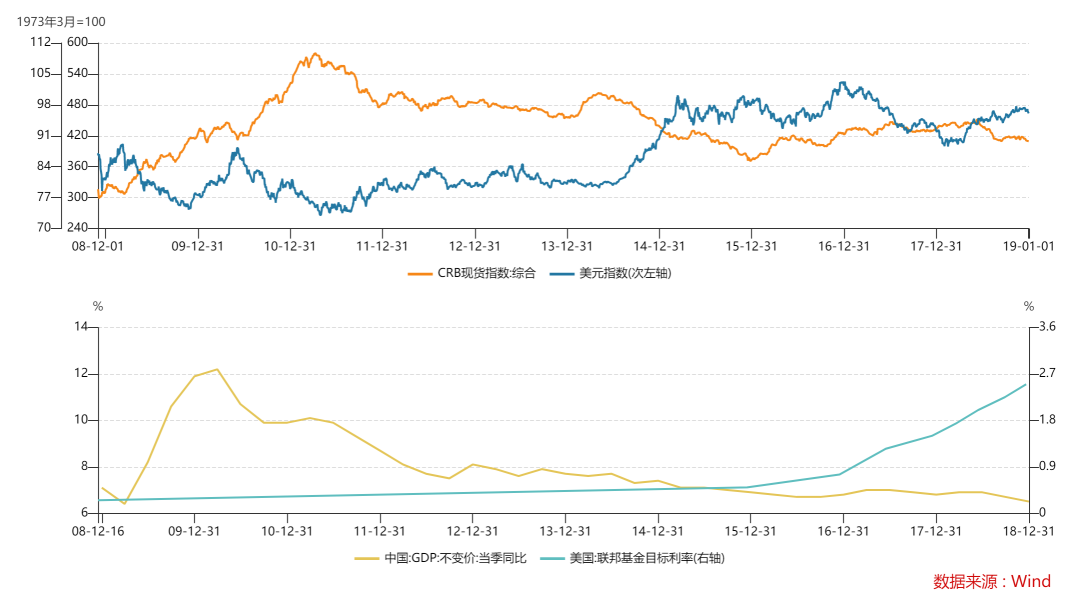Click the 08-12-16 label on bottom chart axis

pyautogui.click(x=101, y=531)
